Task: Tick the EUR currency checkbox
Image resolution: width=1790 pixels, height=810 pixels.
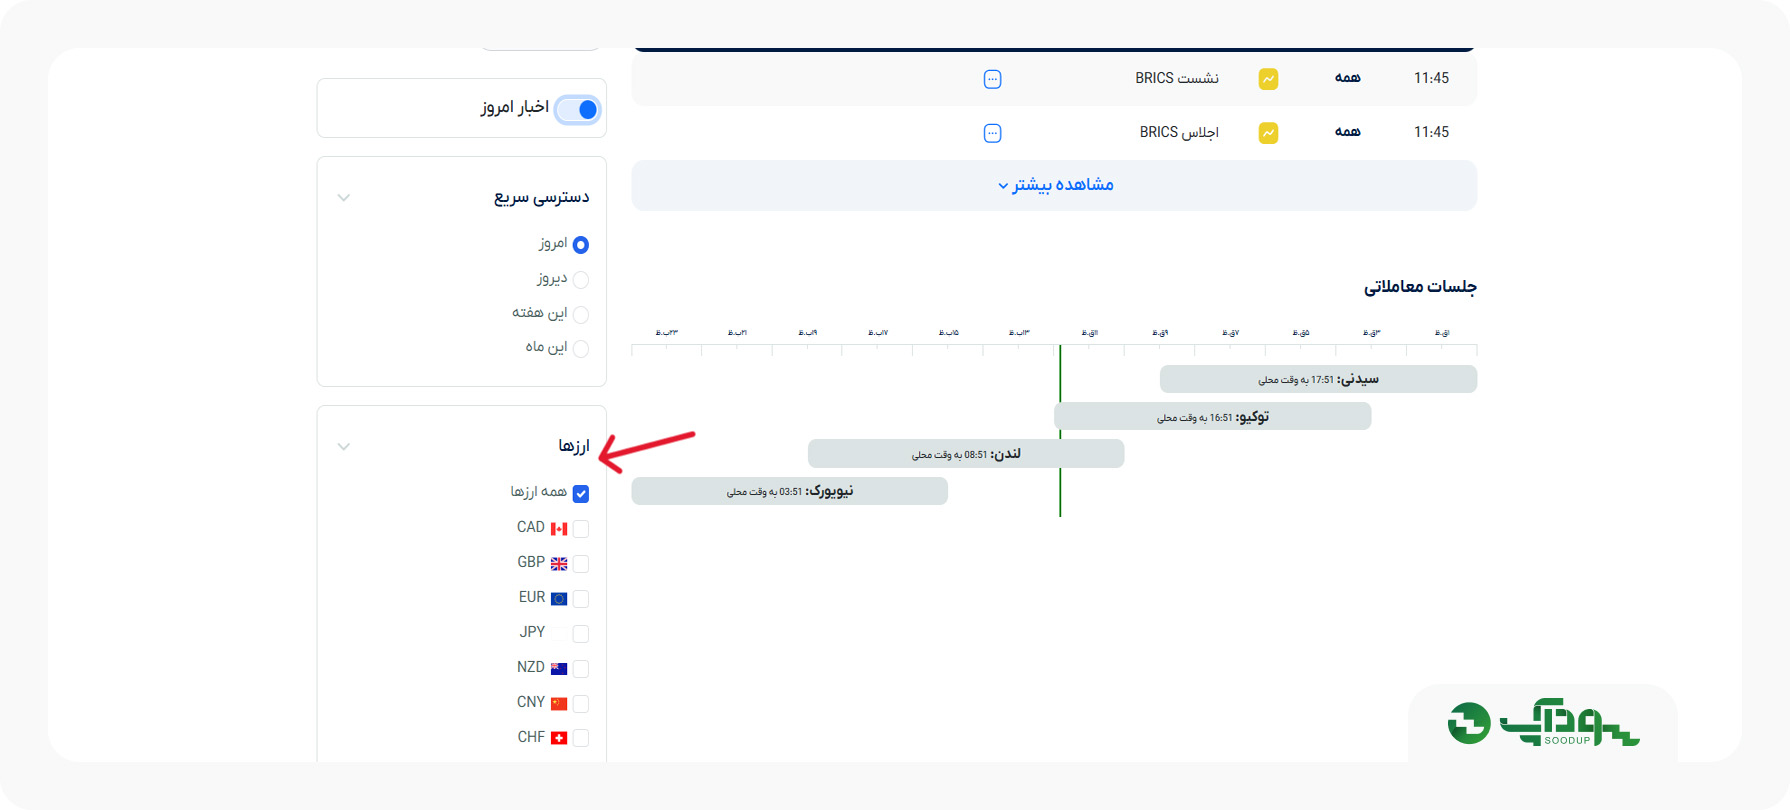Action: coord(581,599)
